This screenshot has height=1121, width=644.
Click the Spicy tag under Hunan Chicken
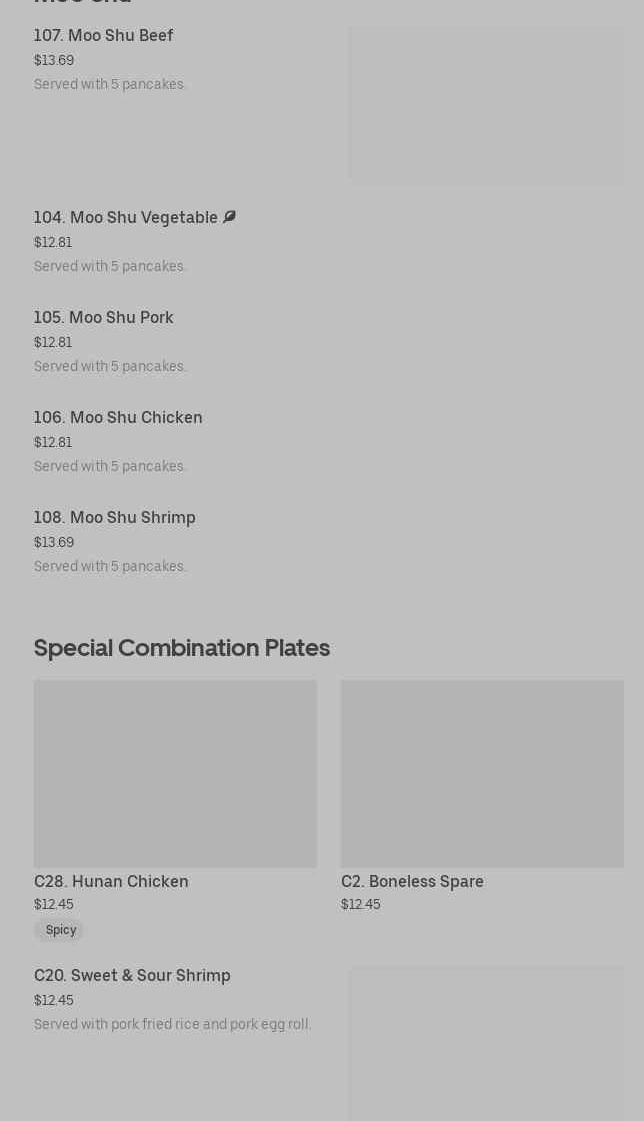[x=60, y=930]
